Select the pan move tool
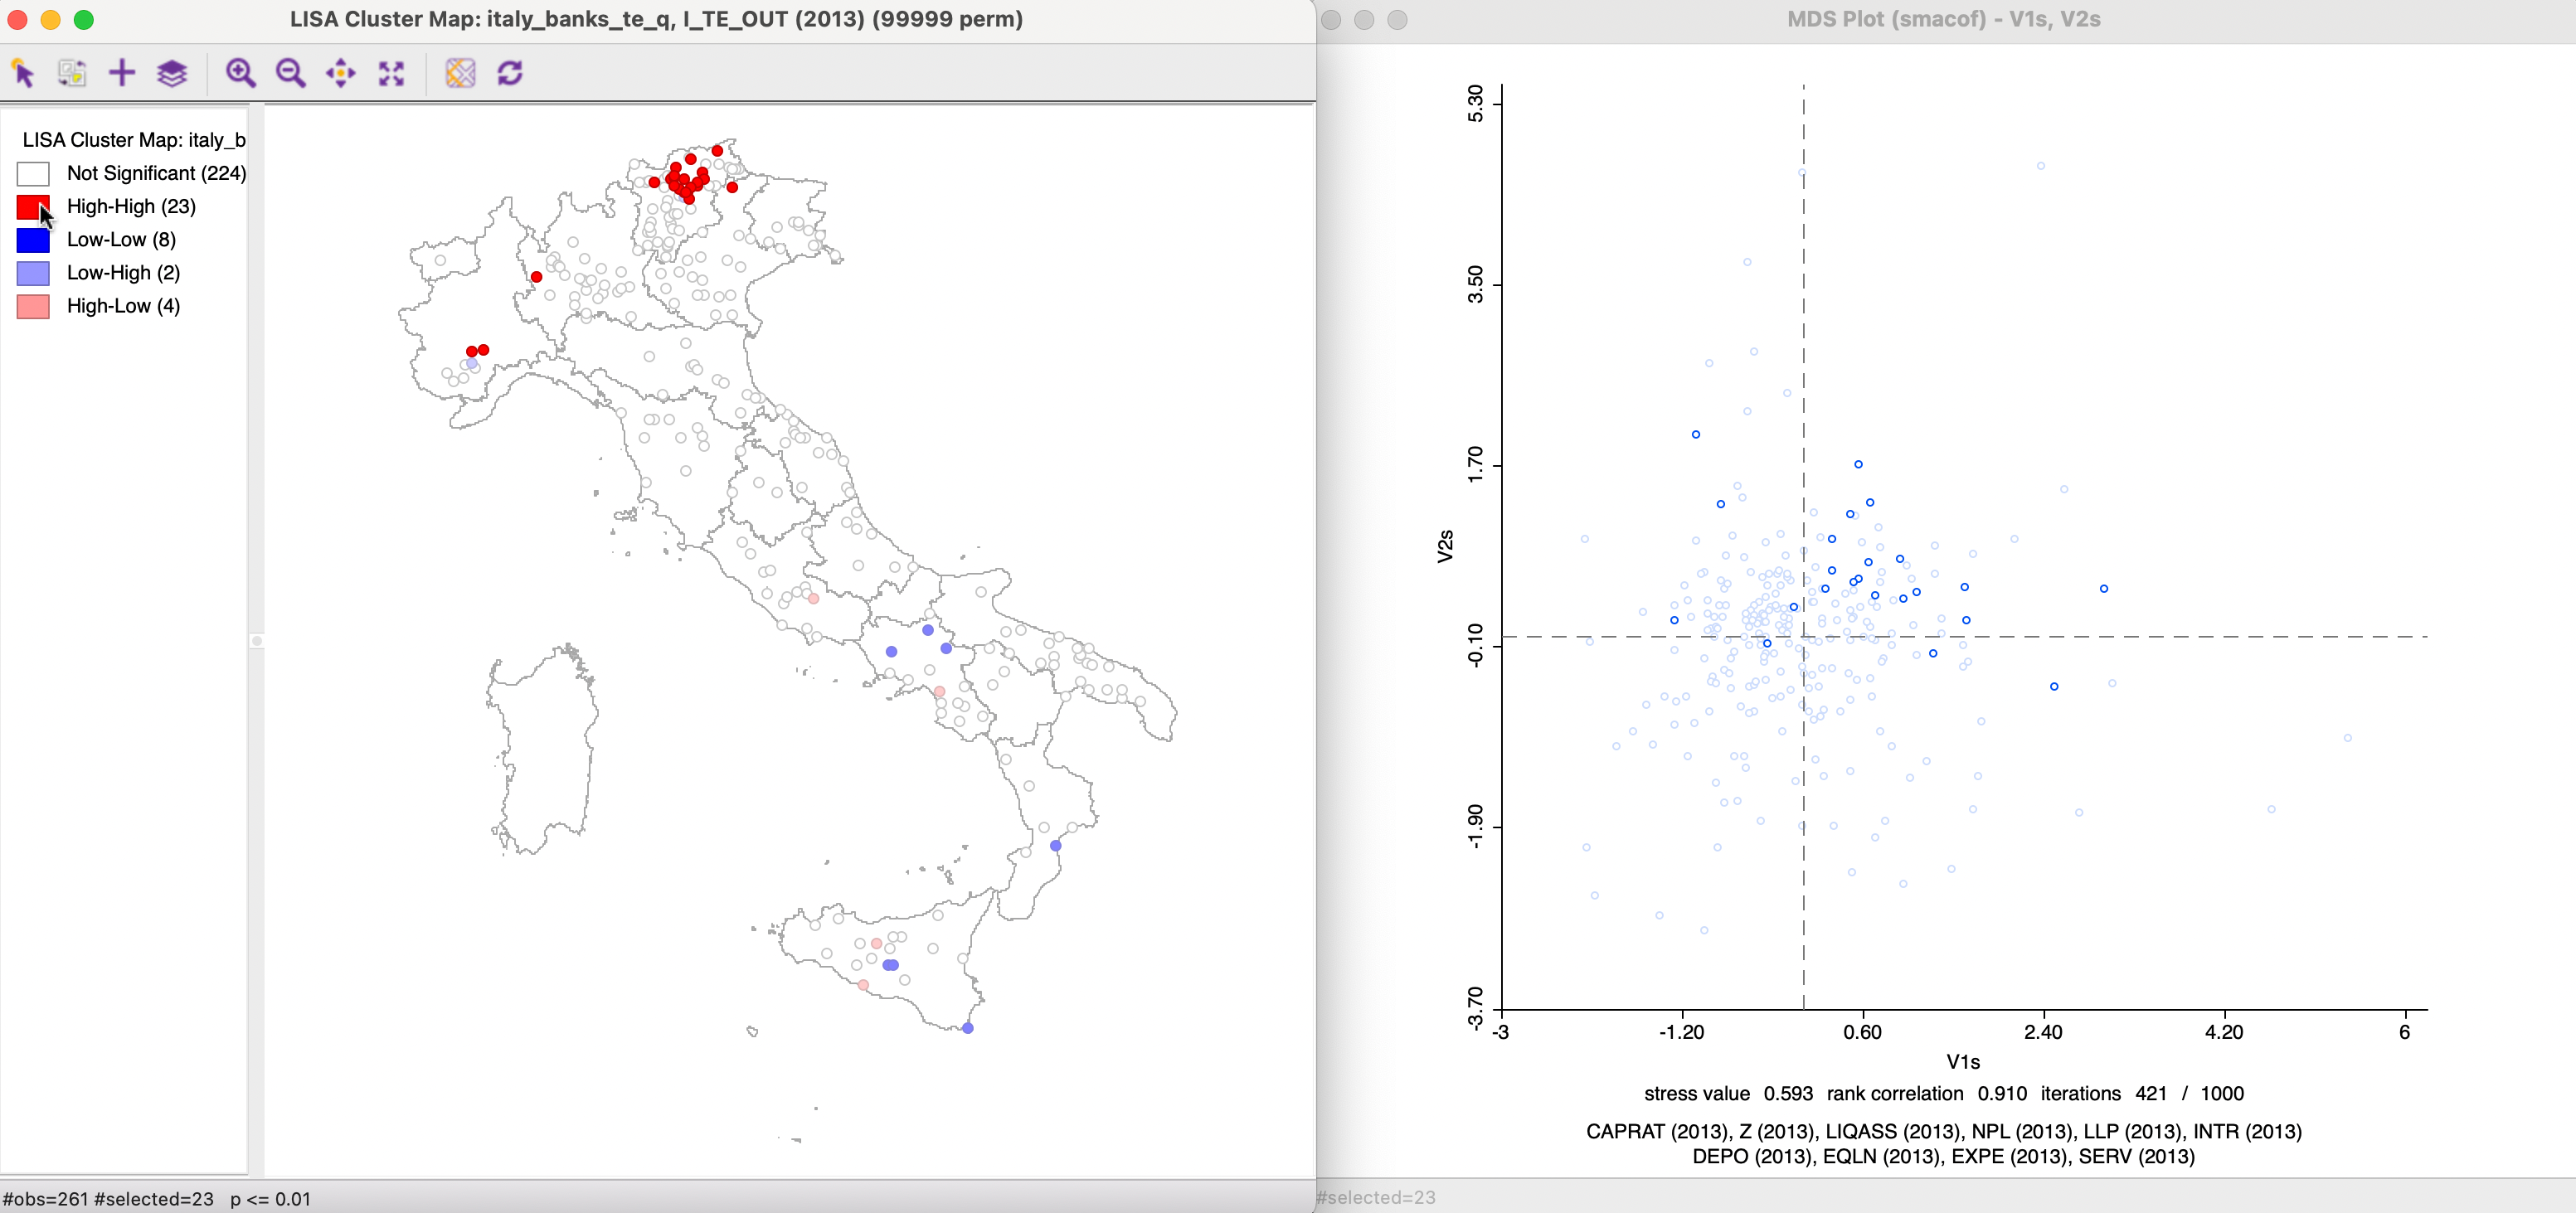 point(341,73)
